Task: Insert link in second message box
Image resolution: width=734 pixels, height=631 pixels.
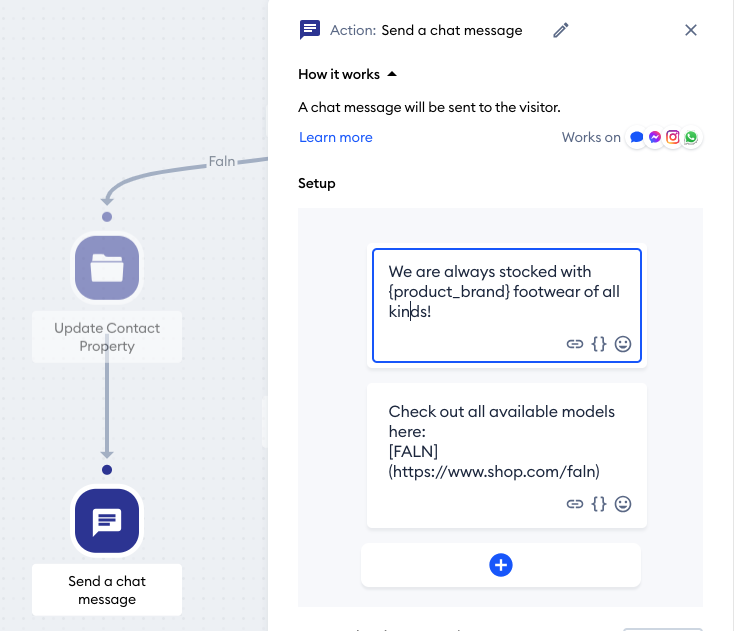Action: pyautogui.click(x=575, y=504)
